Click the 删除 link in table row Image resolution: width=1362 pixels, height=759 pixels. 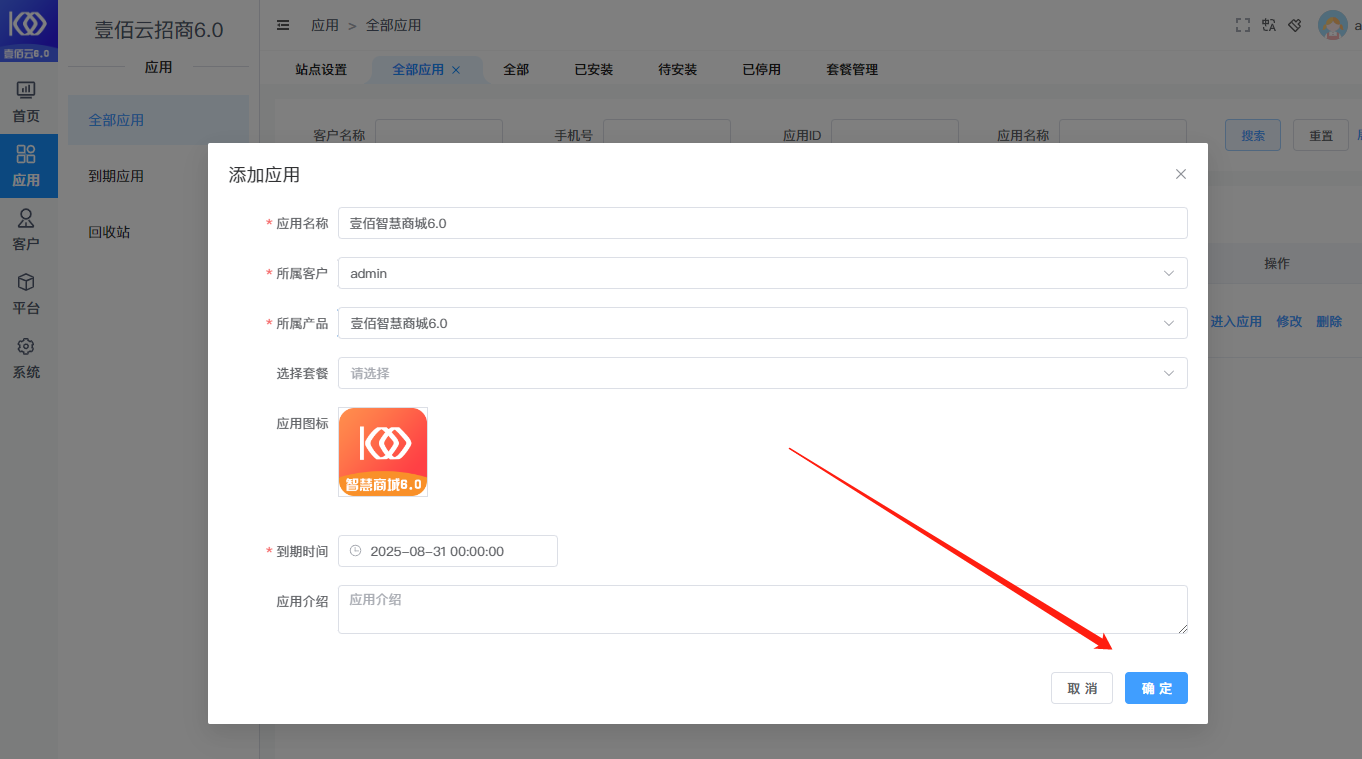[1329, 322]
